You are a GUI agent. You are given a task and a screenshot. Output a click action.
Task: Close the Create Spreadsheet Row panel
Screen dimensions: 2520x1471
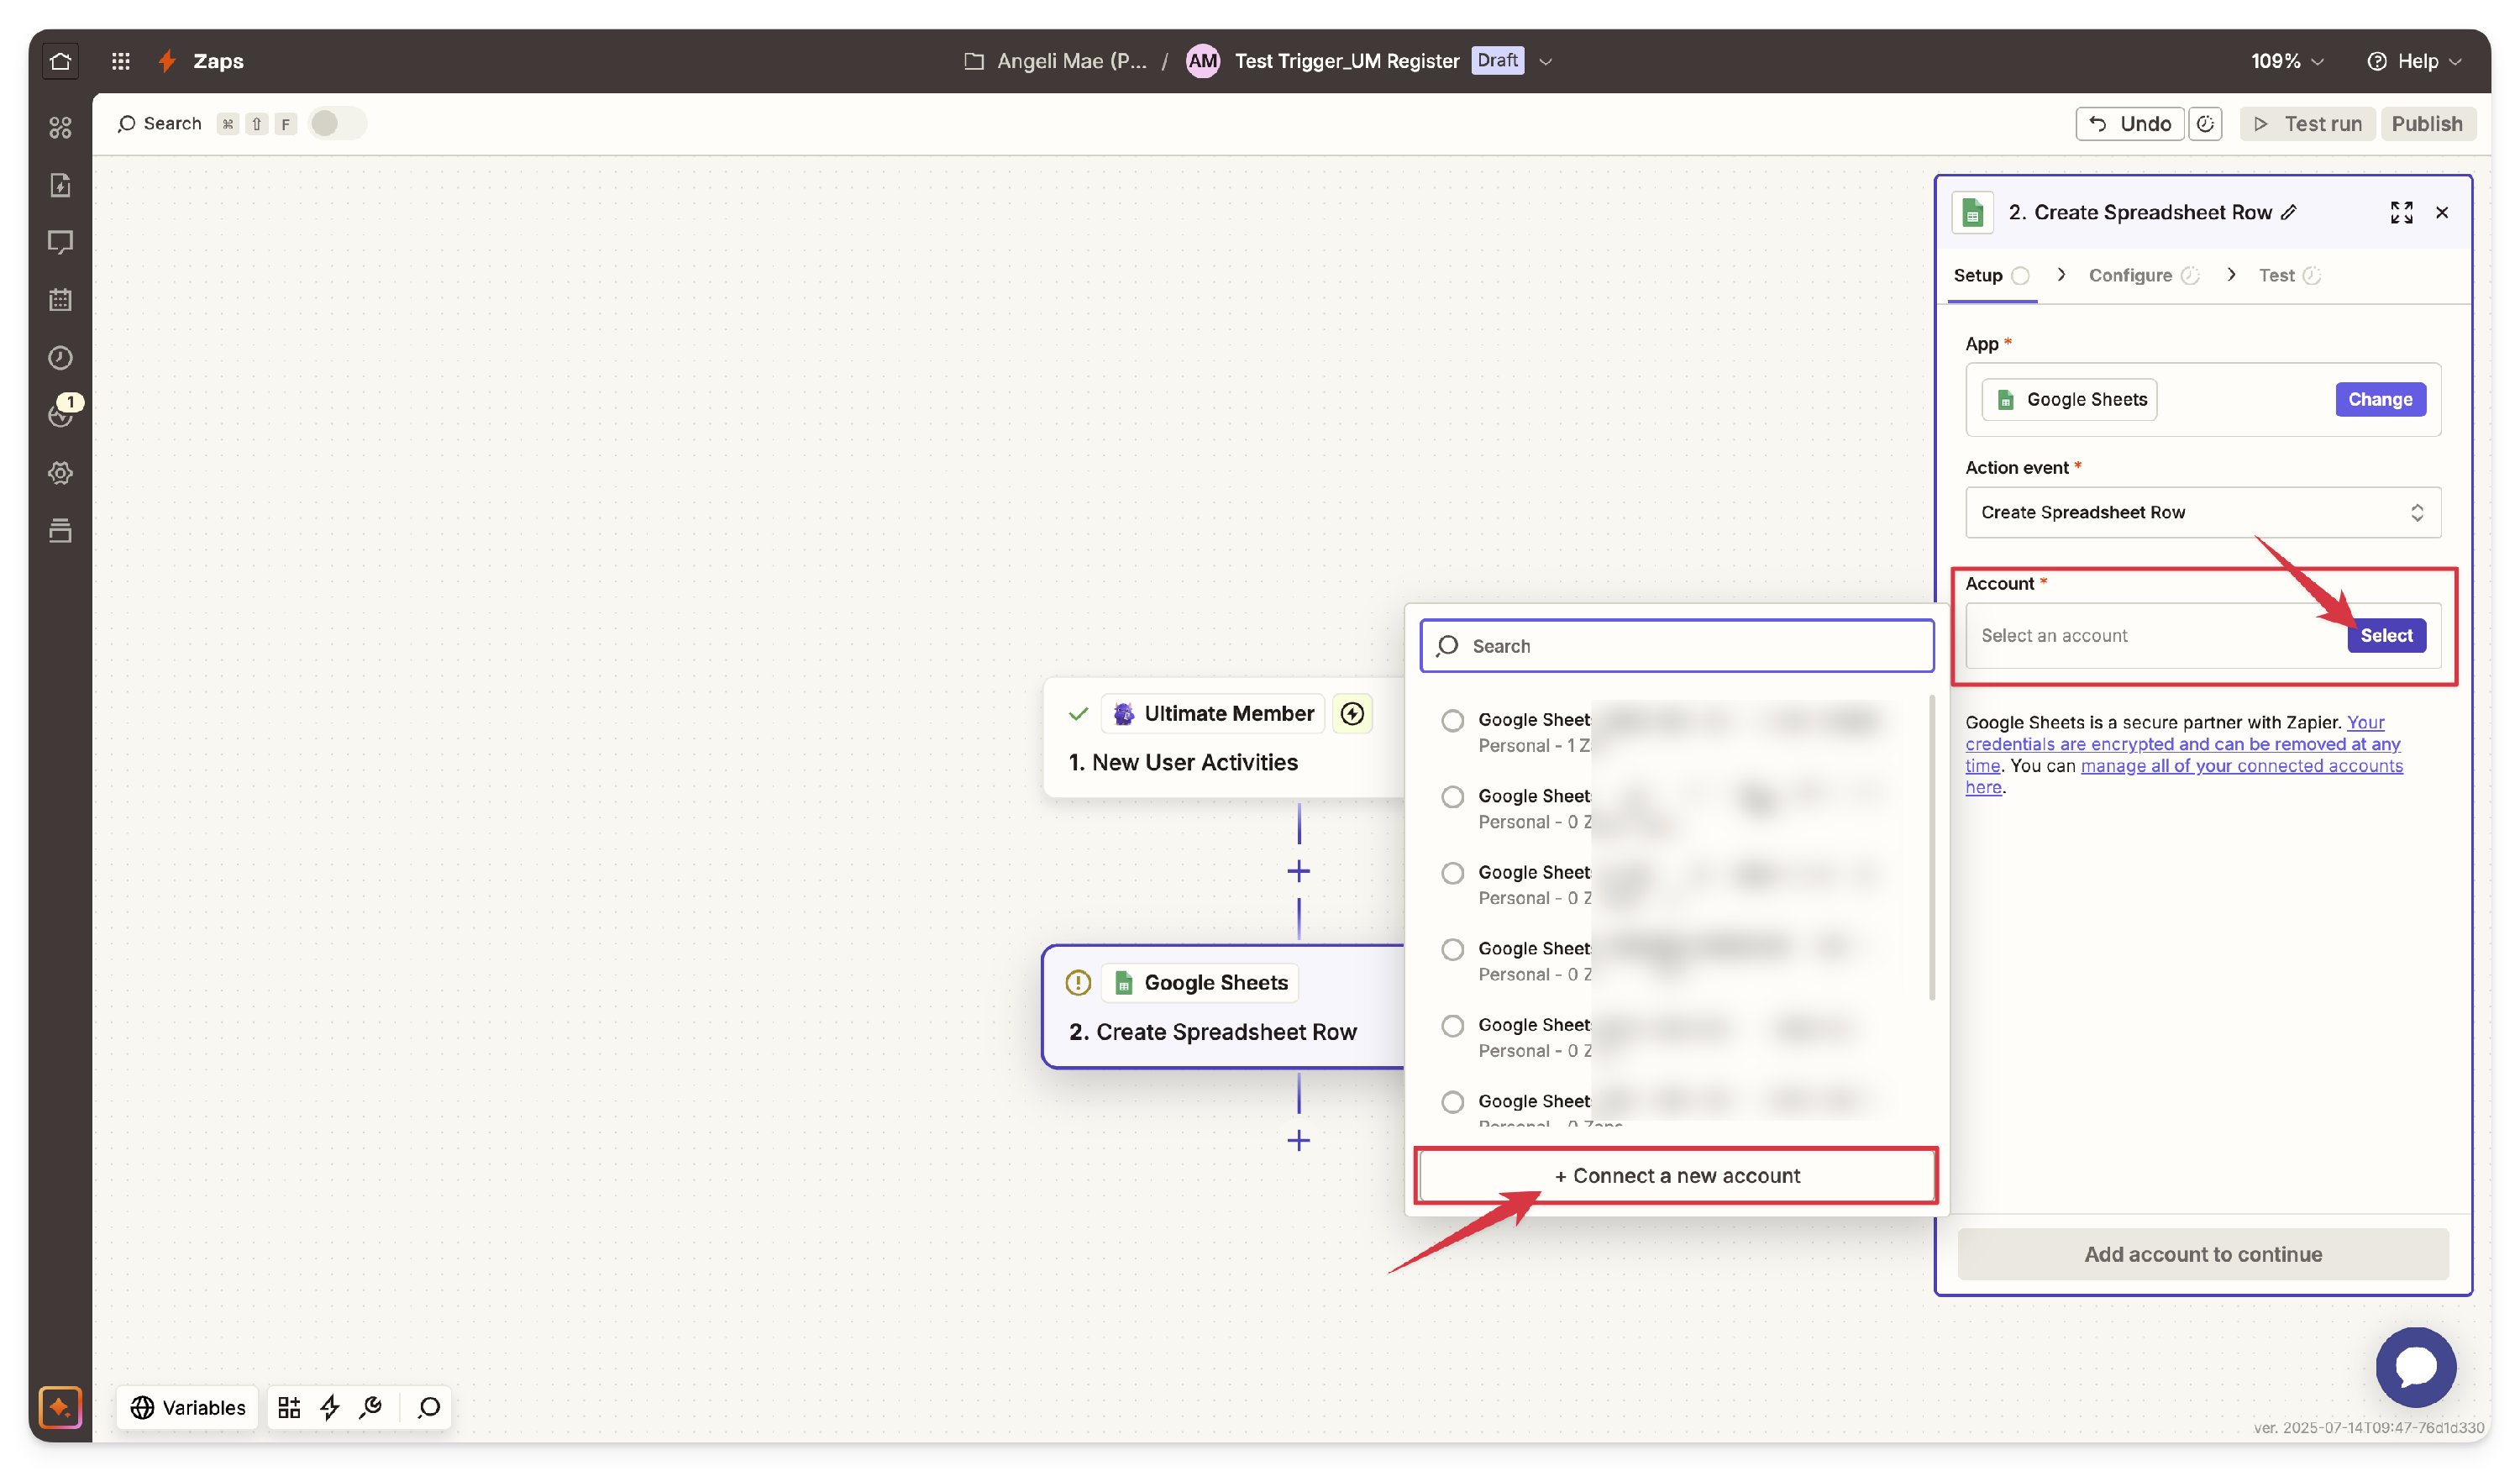pos(2442,213)
